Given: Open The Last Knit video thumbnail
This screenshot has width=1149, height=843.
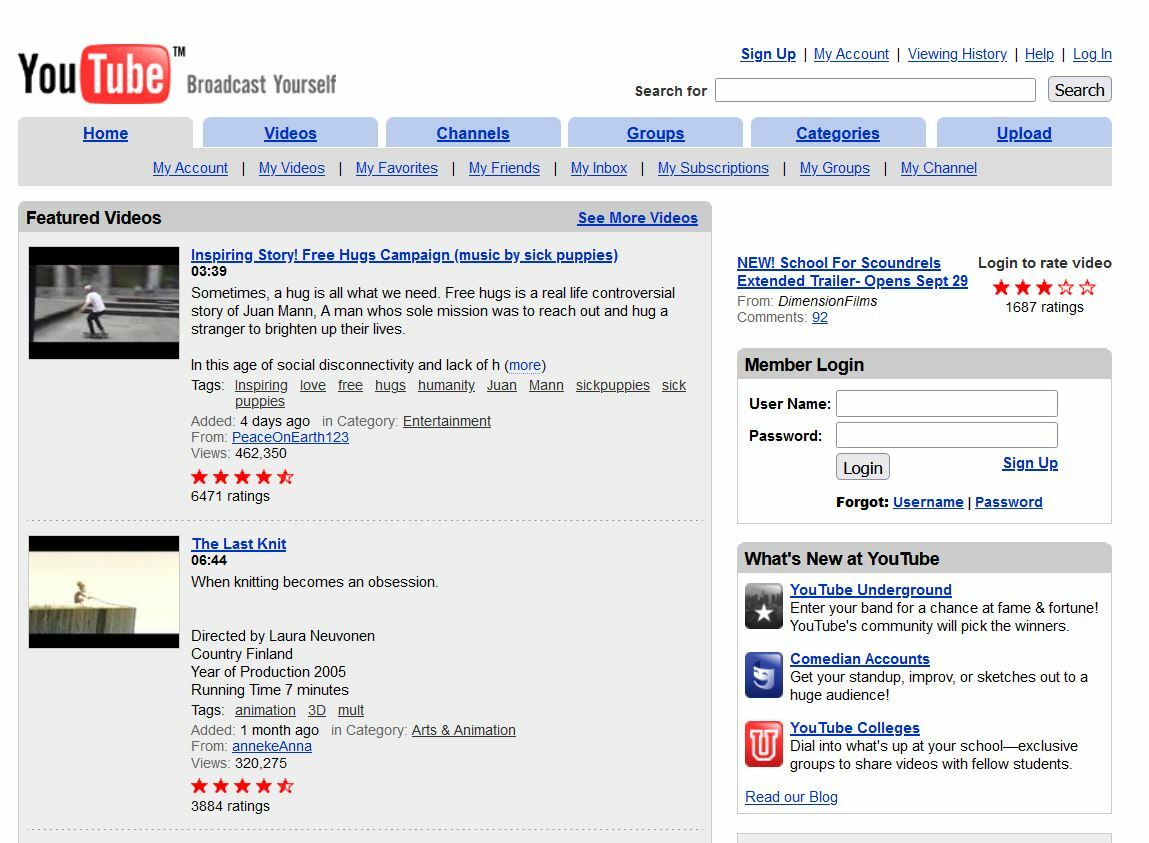Looking at the screenshot, I should tap(104, 592).
